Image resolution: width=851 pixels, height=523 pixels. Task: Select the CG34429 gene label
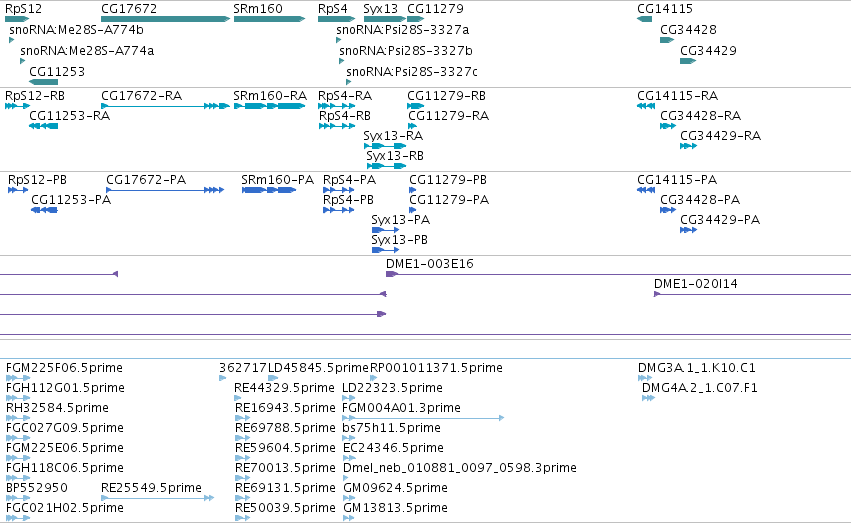(x=708, y=50)
